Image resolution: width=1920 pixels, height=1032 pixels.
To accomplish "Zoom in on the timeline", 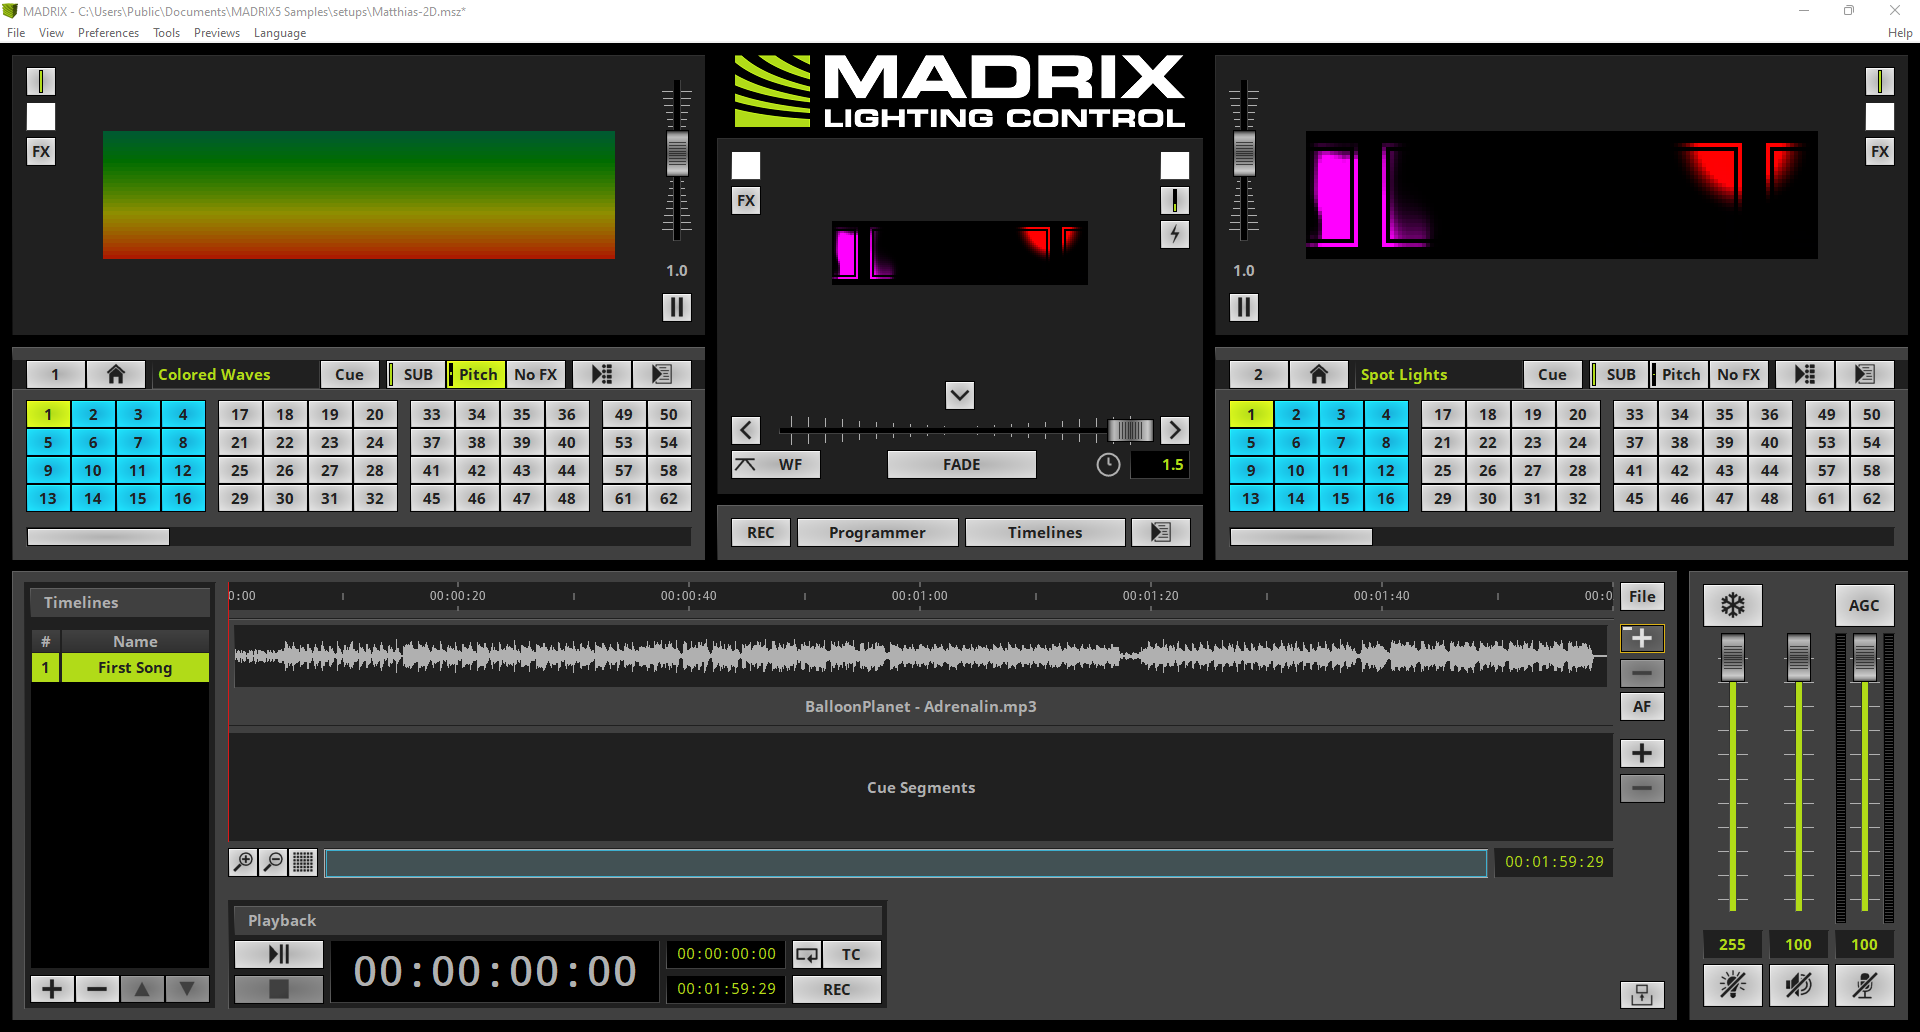I will pos(243,862).
